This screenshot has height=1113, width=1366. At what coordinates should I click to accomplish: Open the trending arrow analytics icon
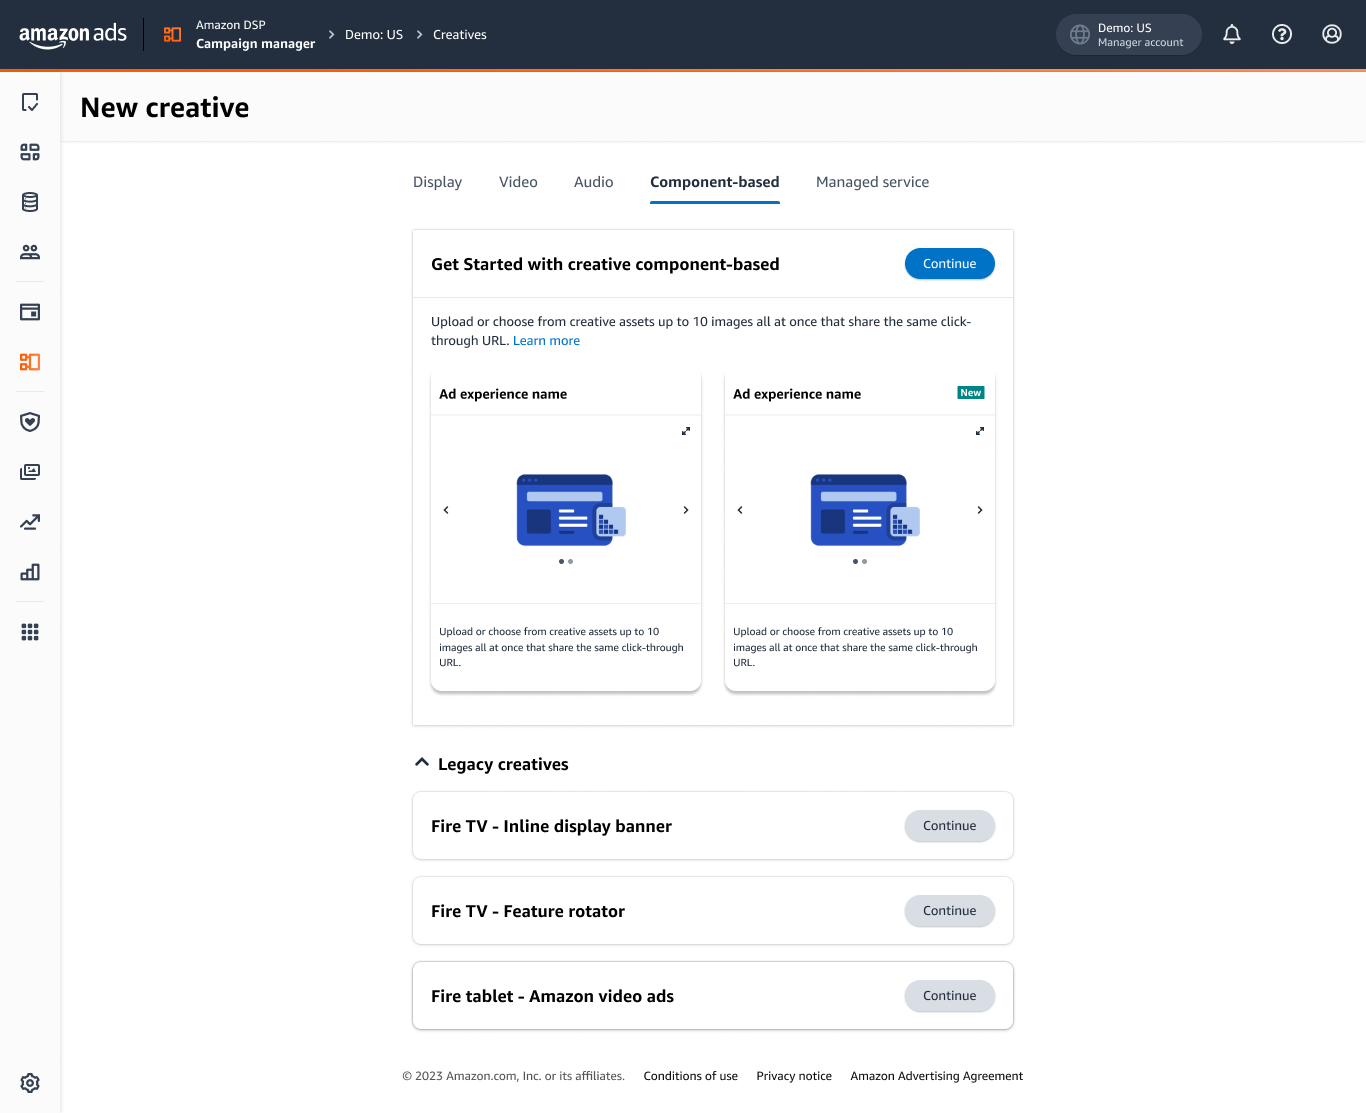click(29, 521)
